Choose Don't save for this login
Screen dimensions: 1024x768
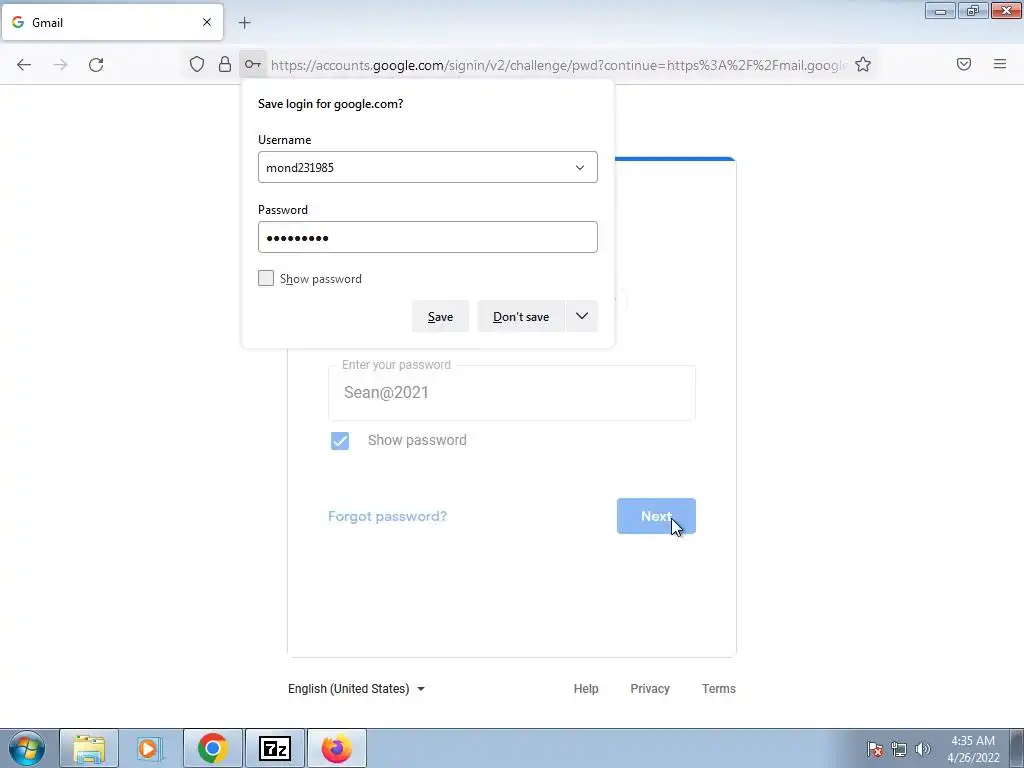(521, 317)
